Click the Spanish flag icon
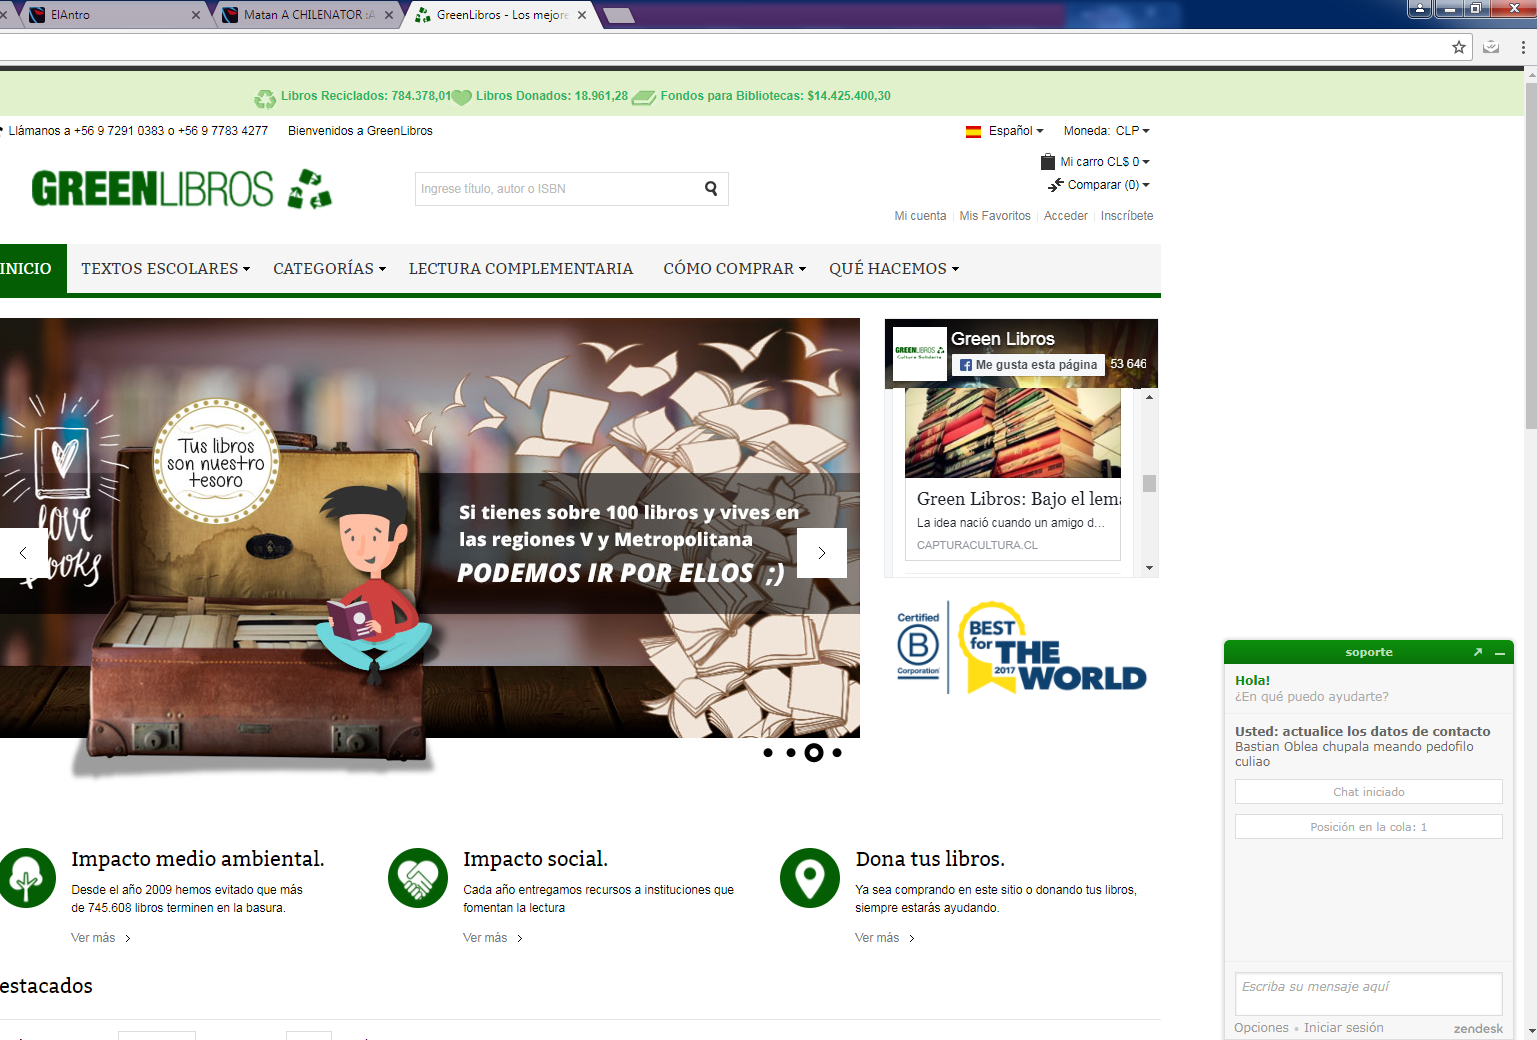Viewport: 1537px width, 1040px height. click(973, 131)
